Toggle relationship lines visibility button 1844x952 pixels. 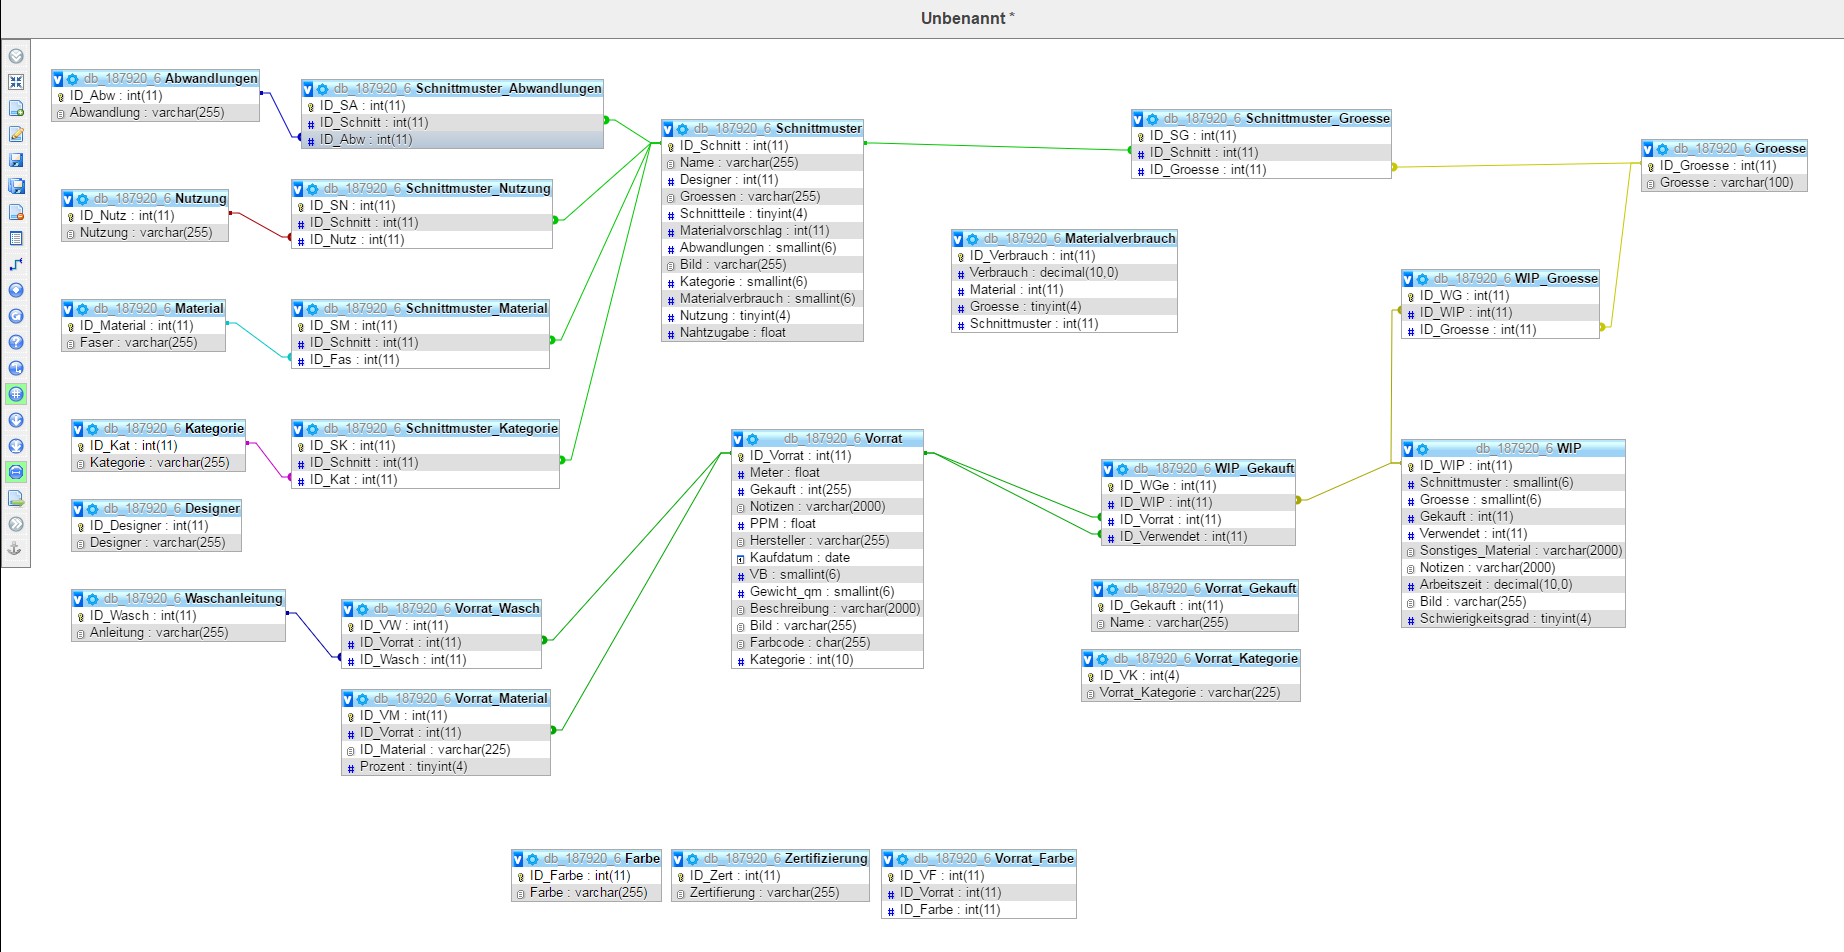click(x=16, y=472)
